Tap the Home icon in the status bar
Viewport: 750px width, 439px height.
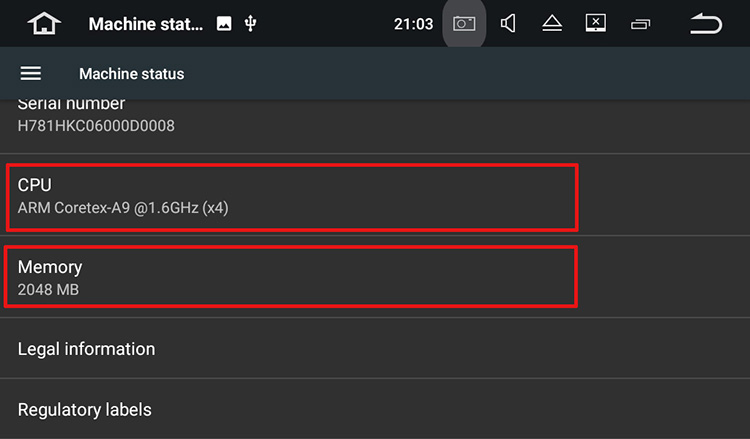point(44,24)
